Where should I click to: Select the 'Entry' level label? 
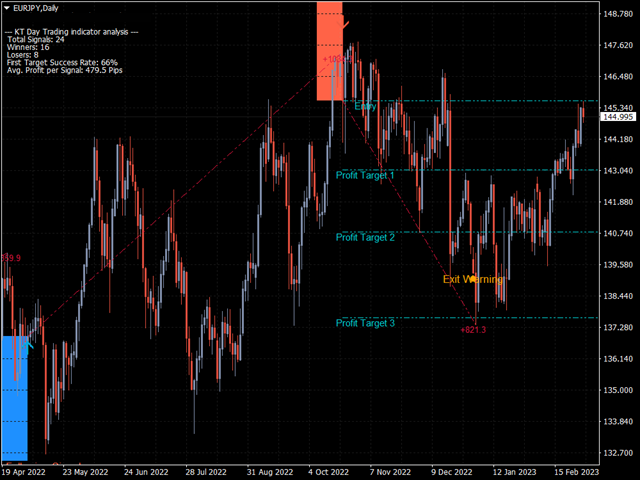(x=365, y=107)
